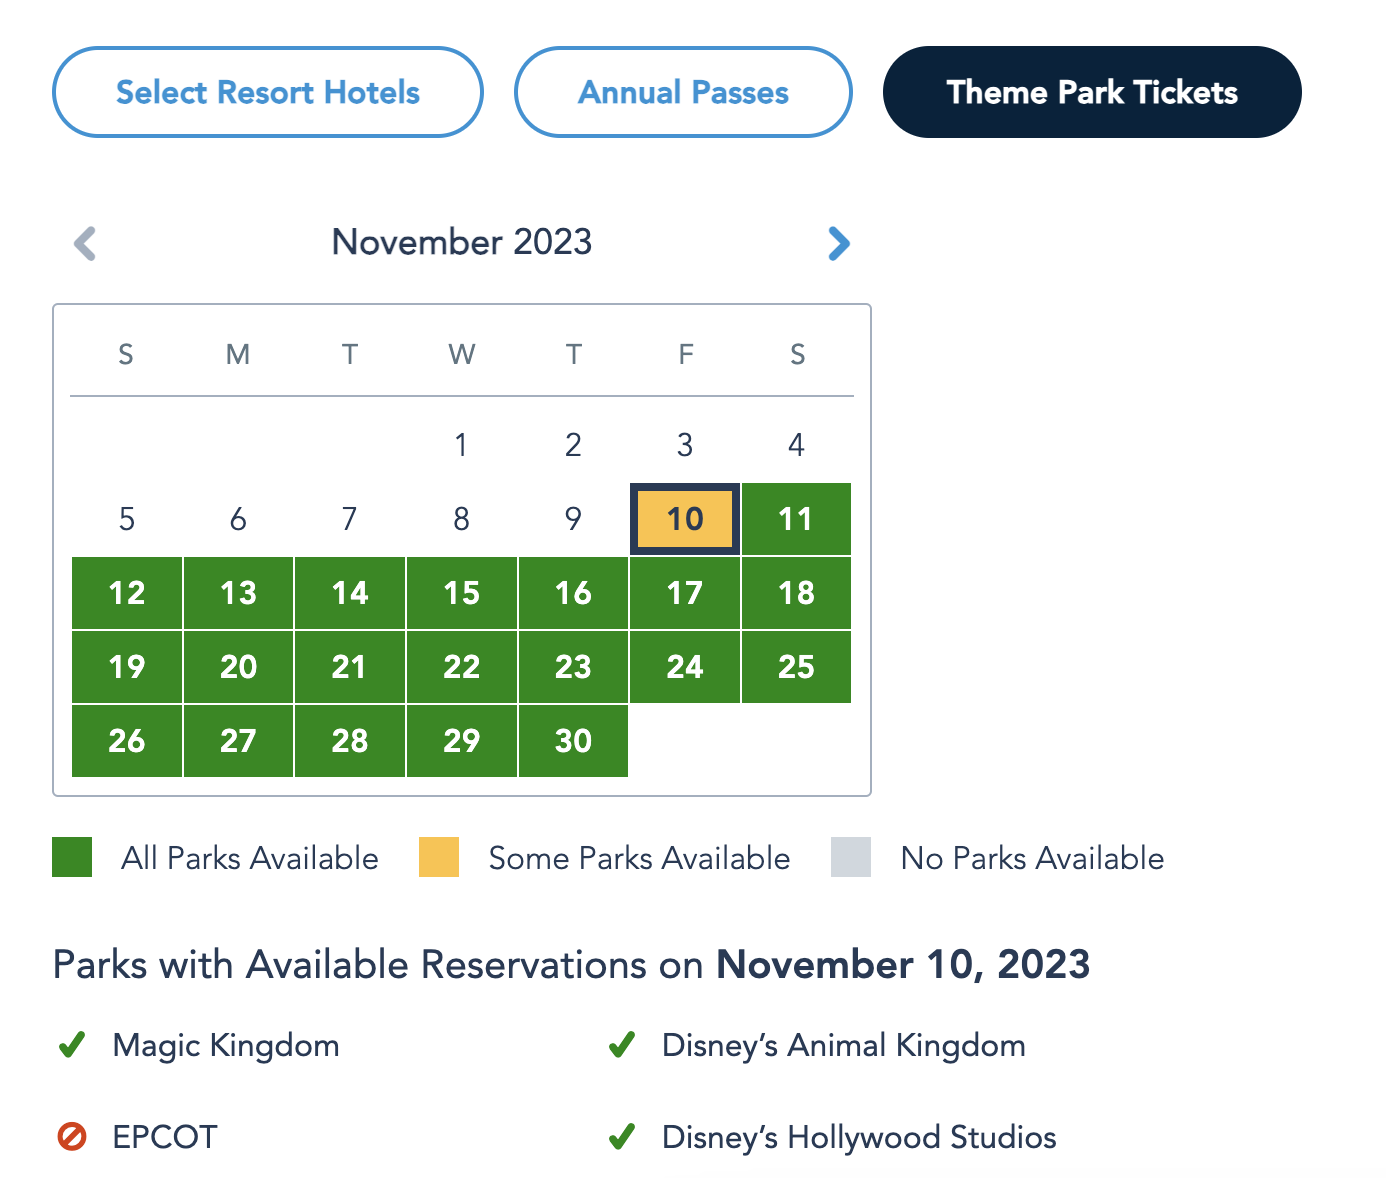Pick November 26 on the calendar
The height and width of the screenshot is (1178, 1386).
127,741
